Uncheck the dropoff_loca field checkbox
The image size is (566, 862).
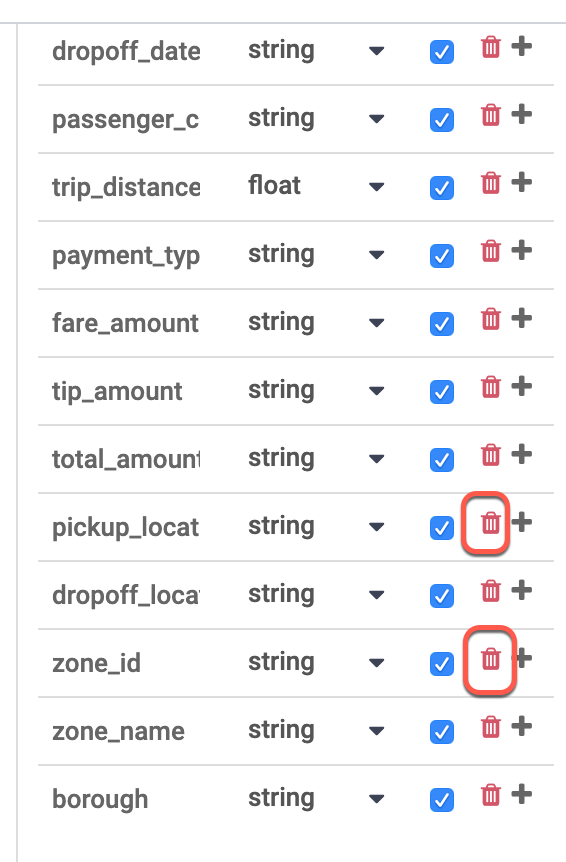coord(442,596)
